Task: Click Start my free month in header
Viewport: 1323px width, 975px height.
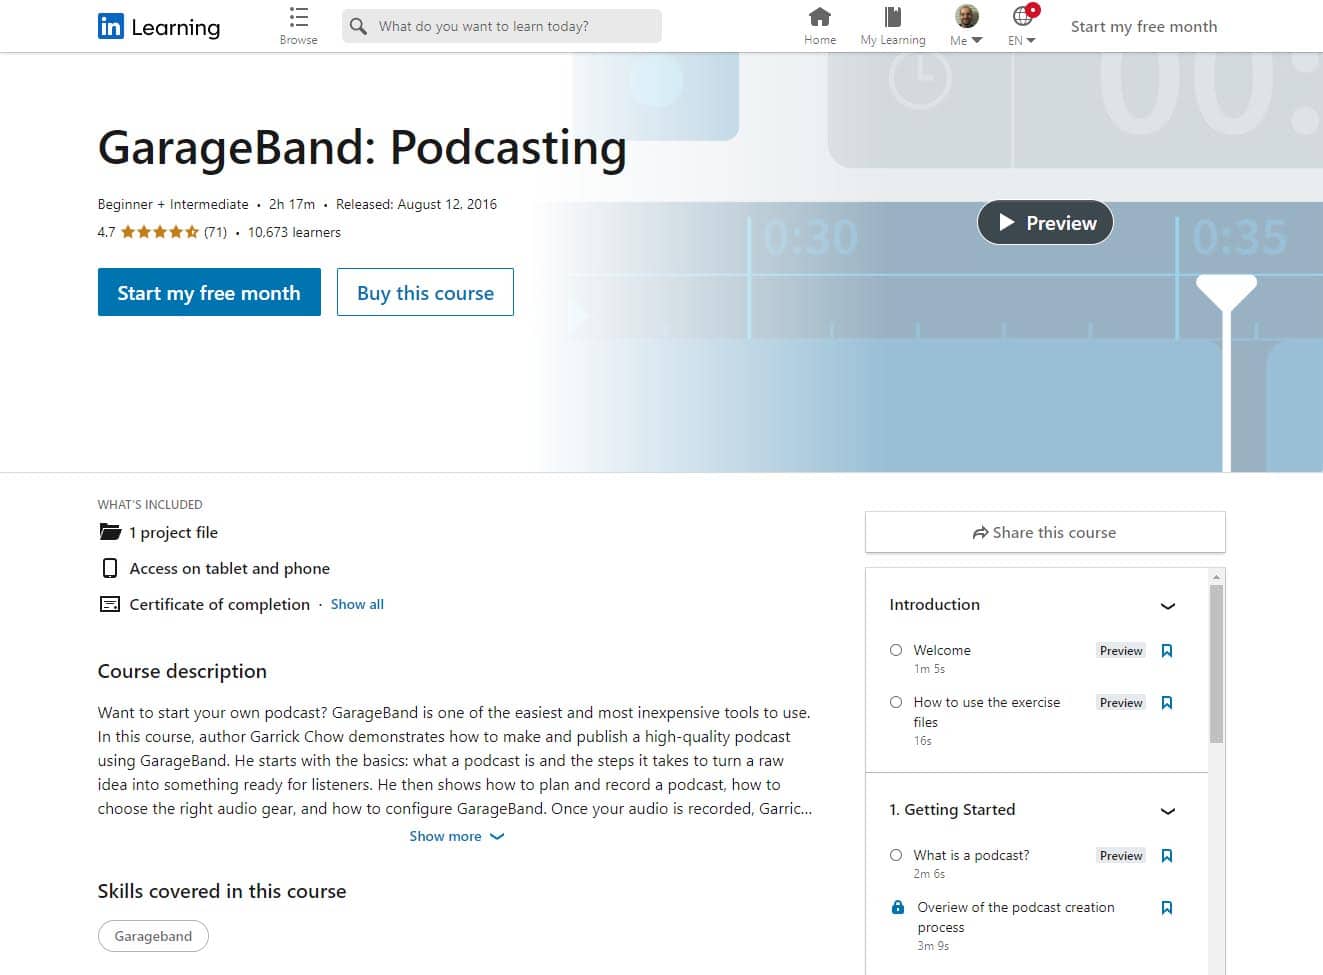Action: 1143,27
